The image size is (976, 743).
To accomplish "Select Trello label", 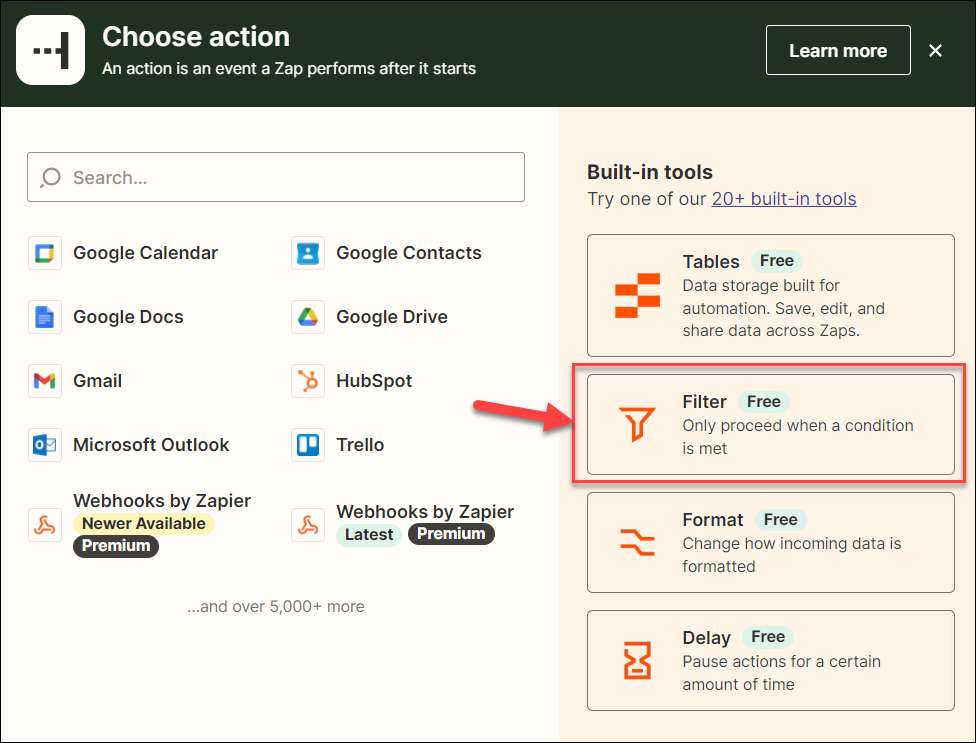I will click(x=360, y=445).
